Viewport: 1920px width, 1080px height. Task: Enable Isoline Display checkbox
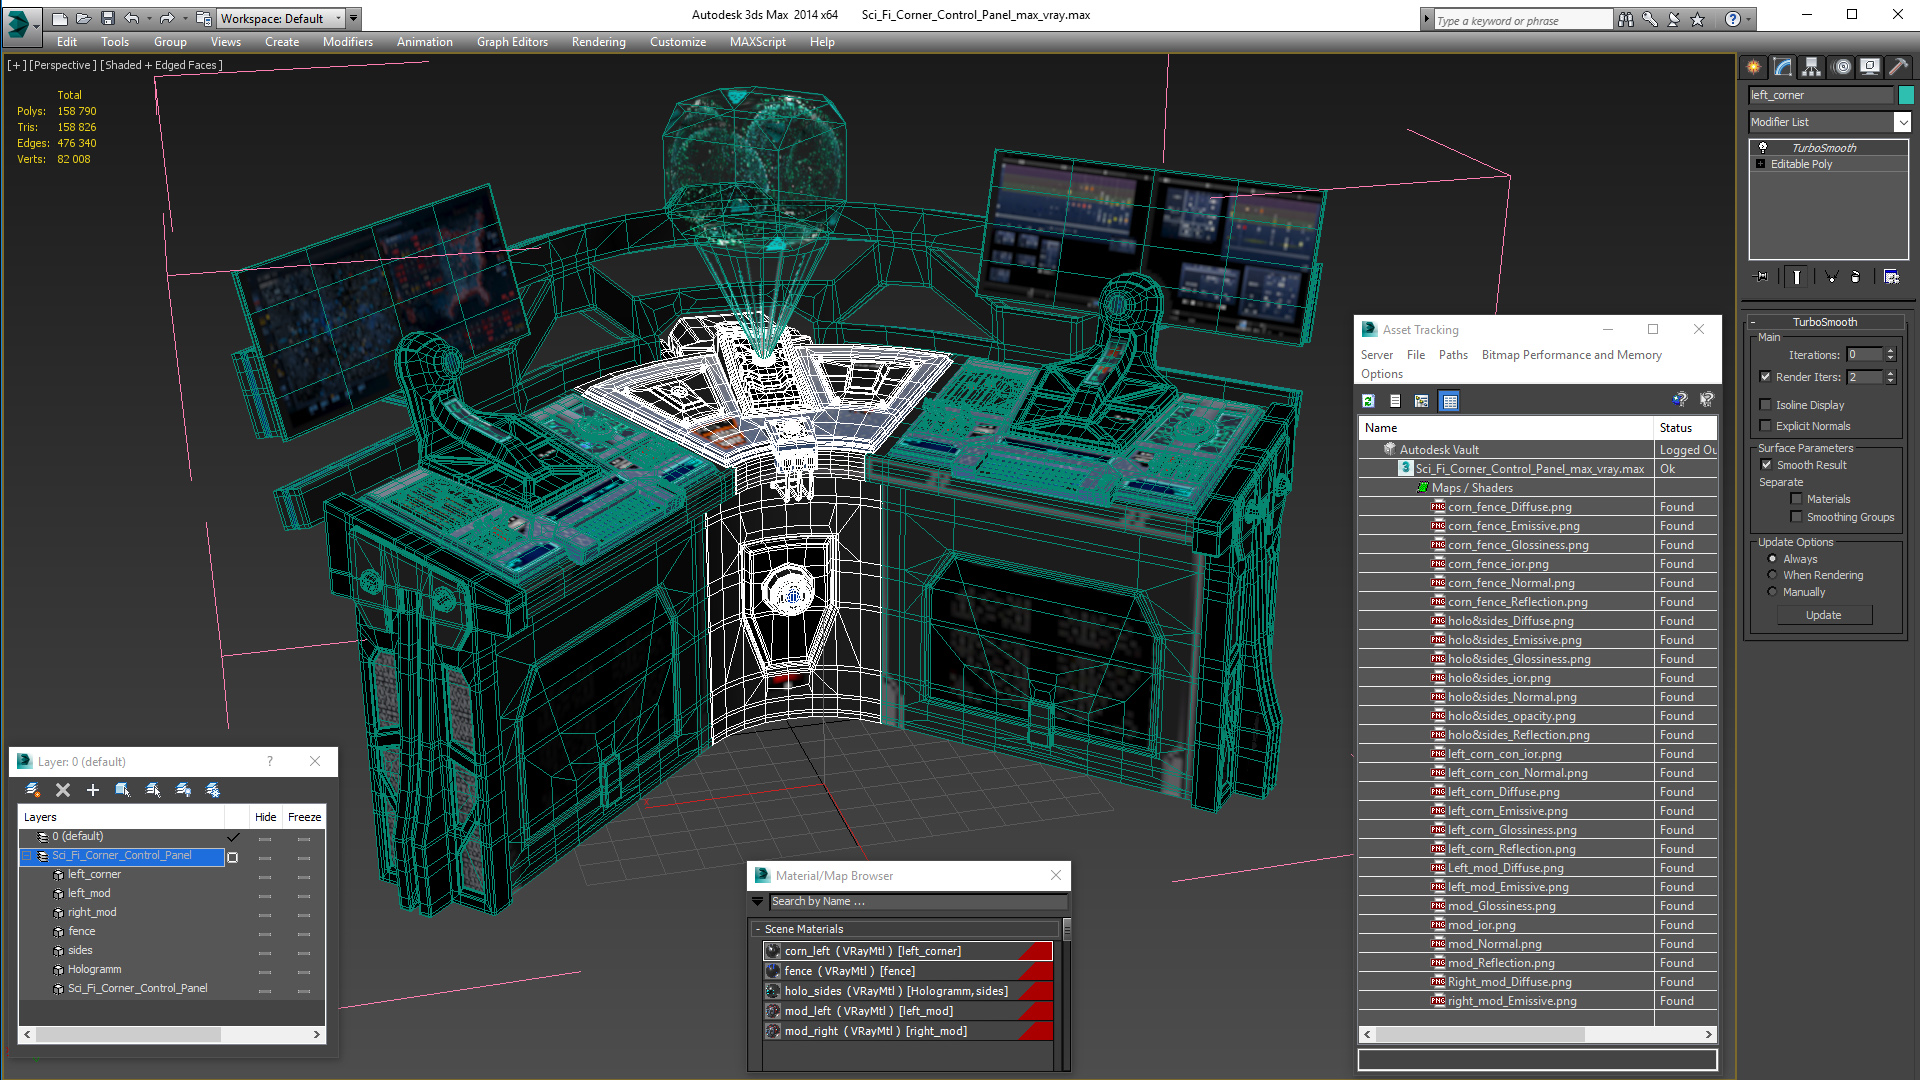click(1766, 405)
